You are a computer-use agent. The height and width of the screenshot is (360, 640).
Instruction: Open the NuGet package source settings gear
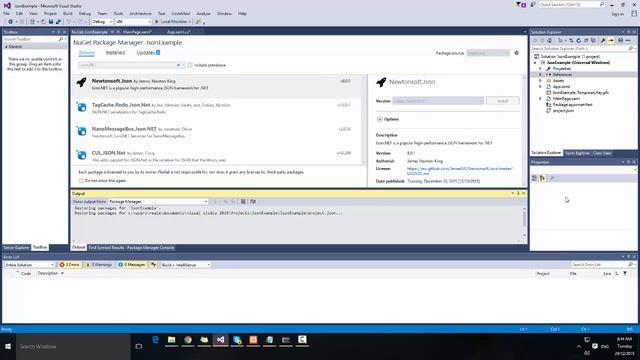[x=516, y=53]
